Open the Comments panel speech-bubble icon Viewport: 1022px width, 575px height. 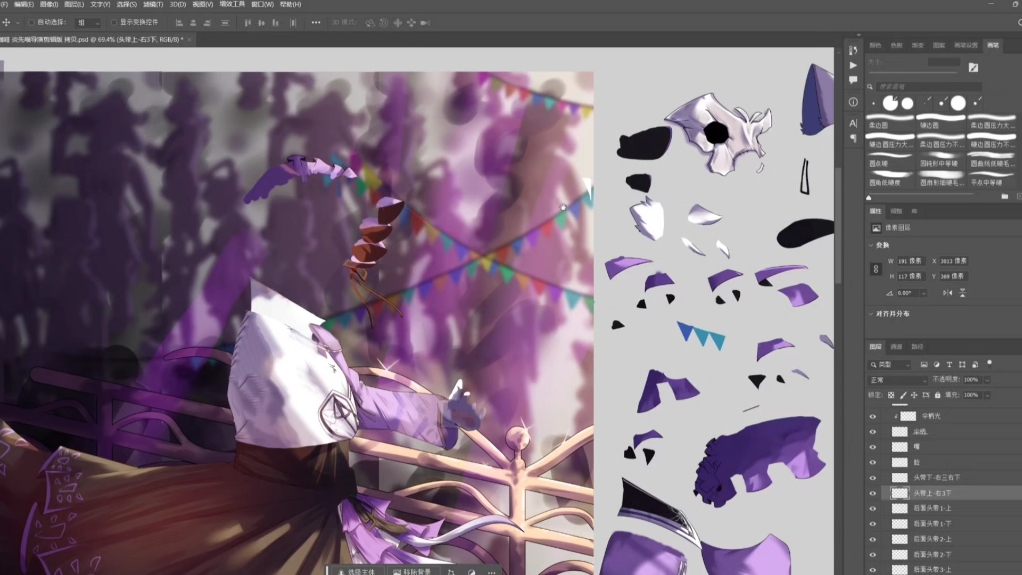point(853,80)
